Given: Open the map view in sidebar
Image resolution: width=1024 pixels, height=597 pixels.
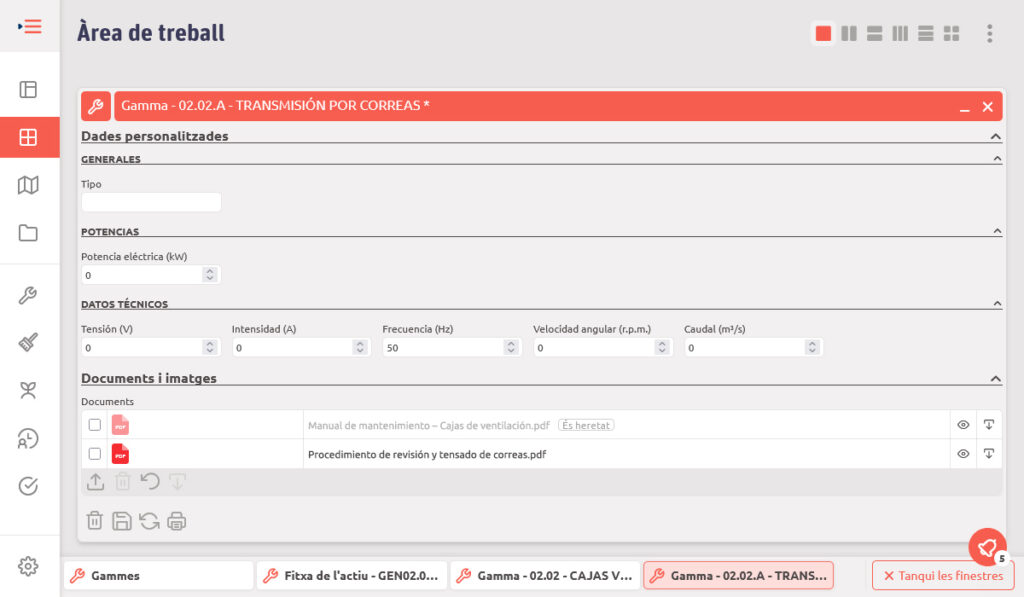Looking at the screenshot, I should click(x=28, y=185).
